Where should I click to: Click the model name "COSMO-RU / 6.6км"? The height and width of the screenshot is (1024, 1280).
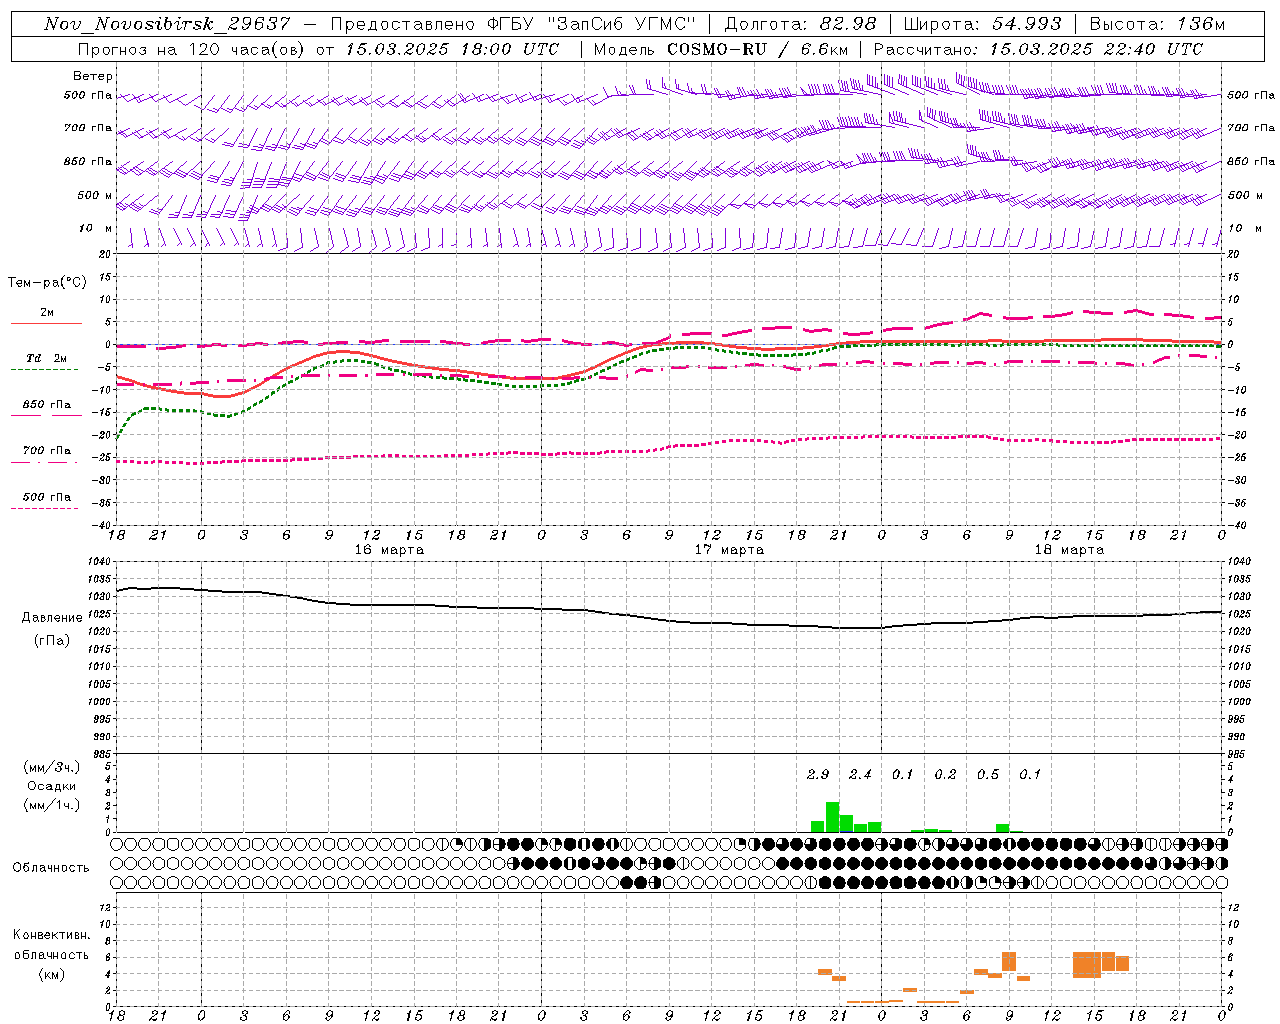point(759,48)
